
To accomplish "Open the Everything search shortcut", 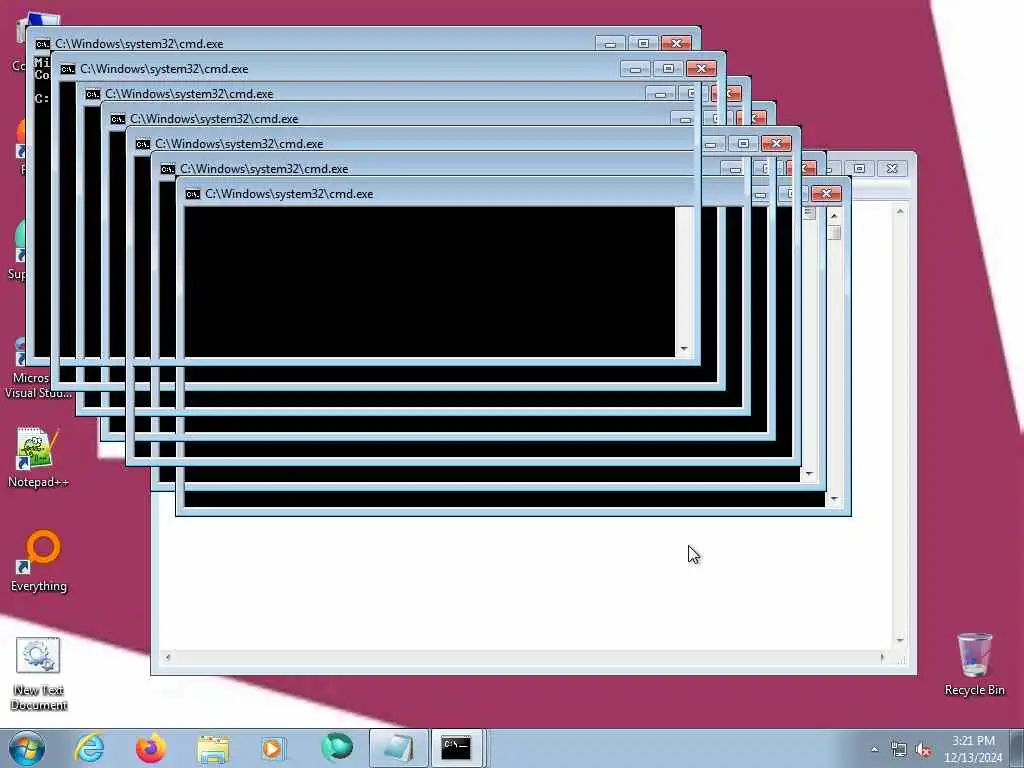I will point(39,560).
